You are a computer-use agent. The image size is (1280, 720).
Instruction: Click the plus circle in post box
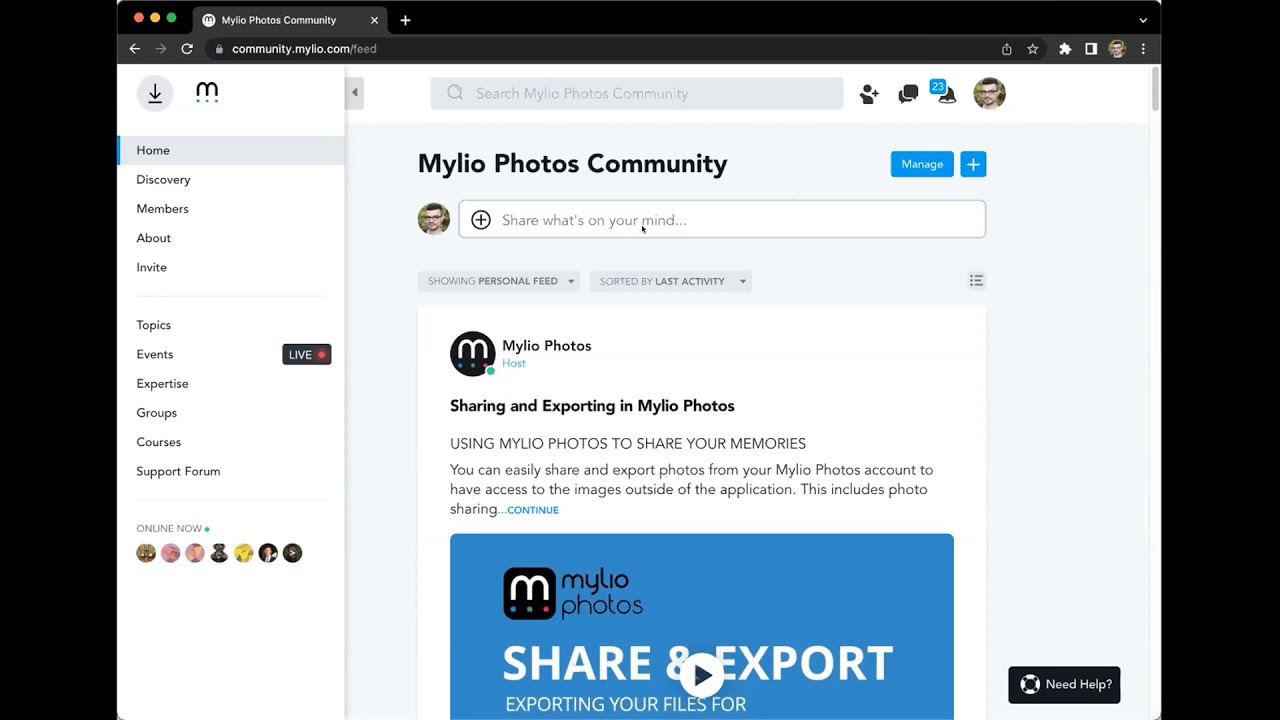481,220
